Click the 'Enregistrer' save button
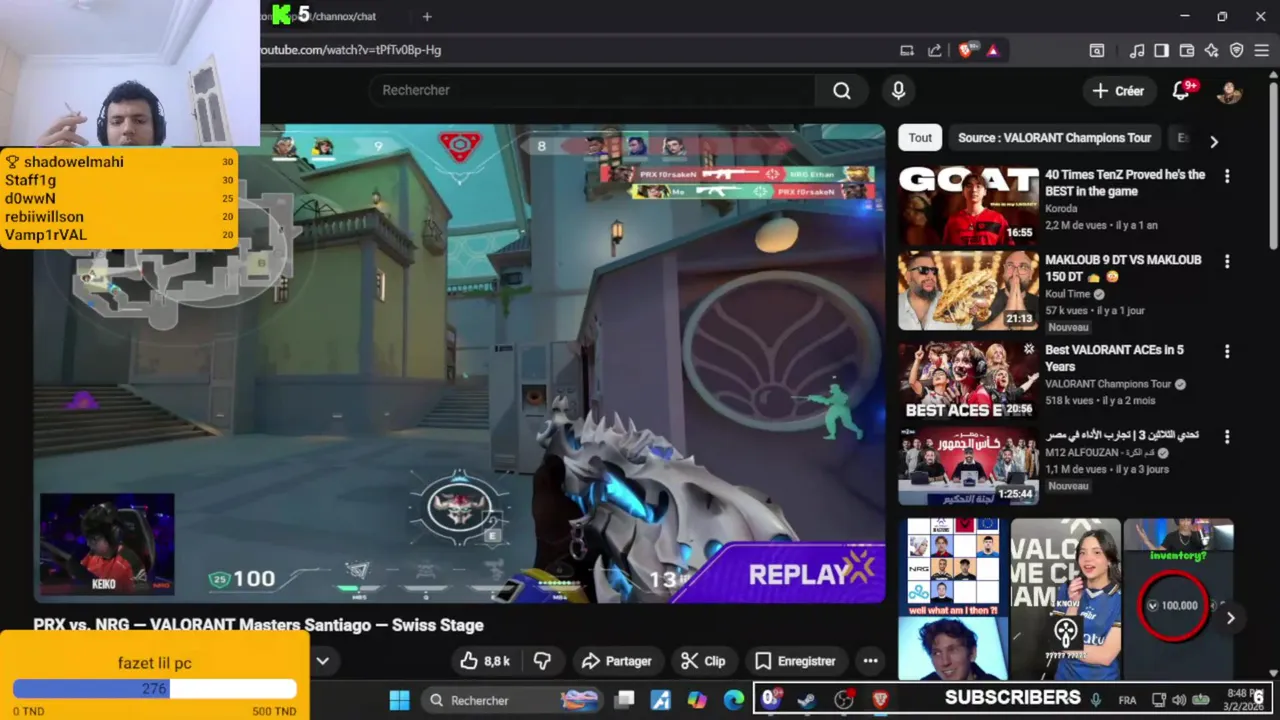Viewport: 1280px width, 720px height. (795, 661)
